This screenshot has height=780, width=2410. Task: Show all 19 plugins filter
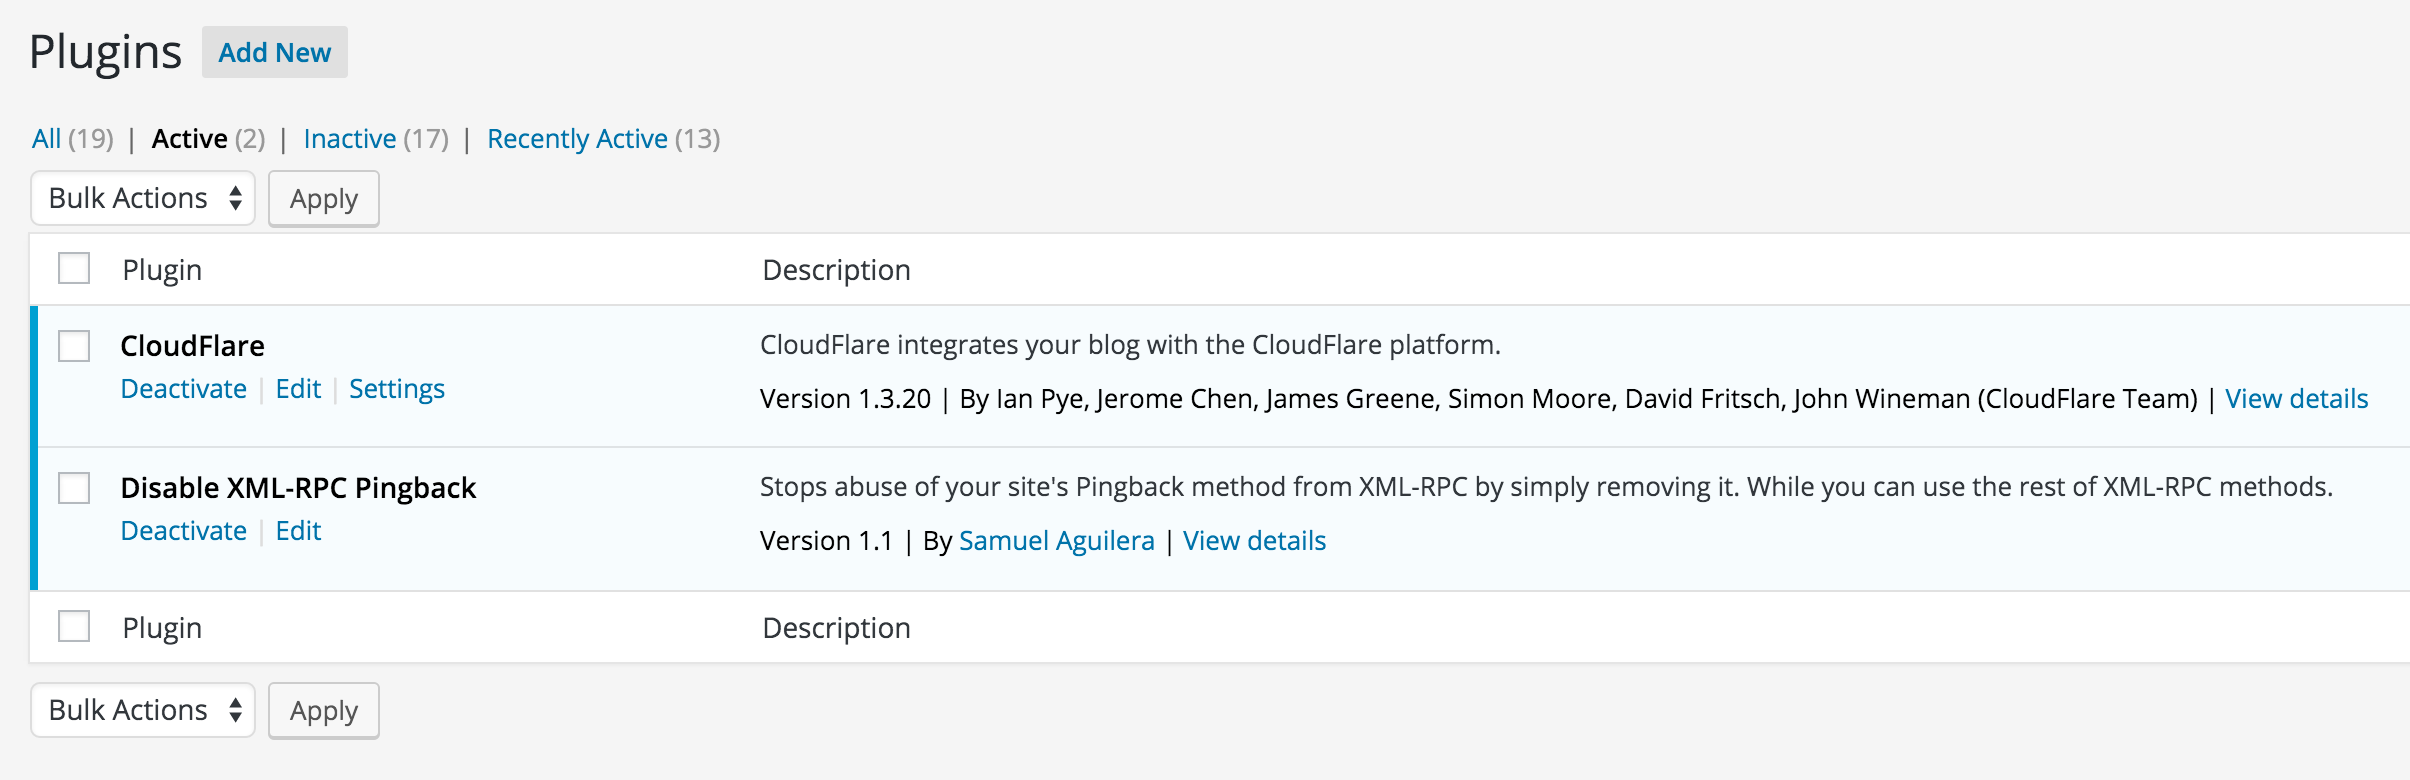(x=47, y=139)
